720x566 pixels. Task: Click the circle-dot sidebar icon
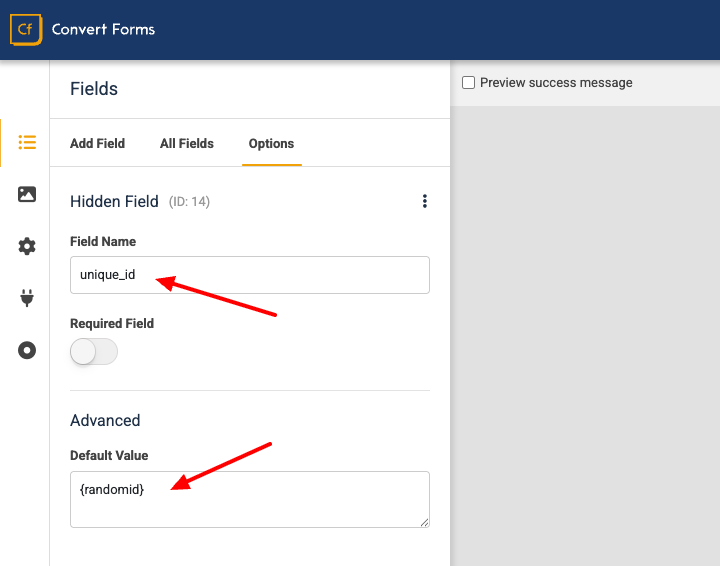pos(27,350)
